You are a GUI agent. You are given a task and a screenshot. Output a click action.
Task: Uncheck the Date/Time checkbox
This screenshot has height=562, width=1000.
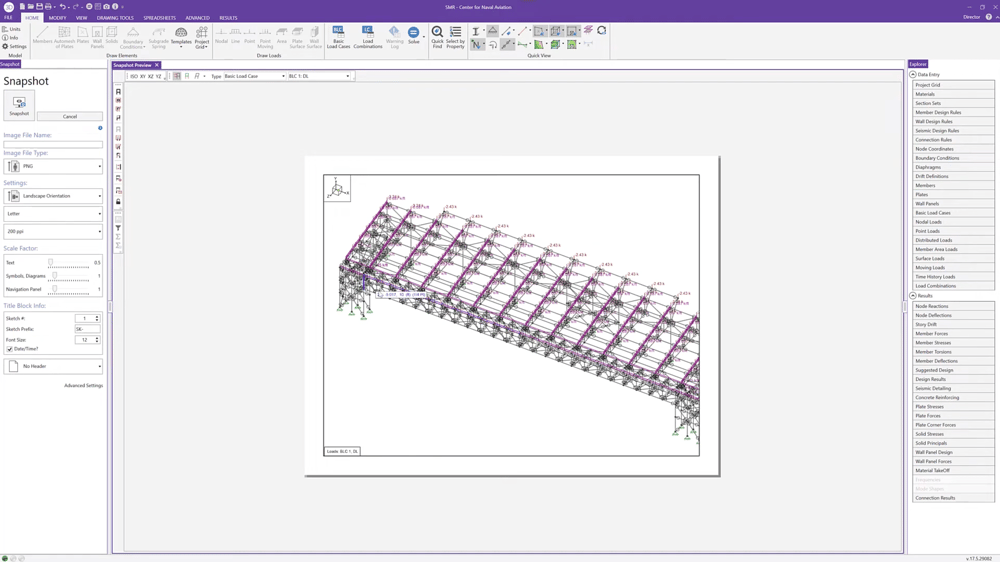10,349
